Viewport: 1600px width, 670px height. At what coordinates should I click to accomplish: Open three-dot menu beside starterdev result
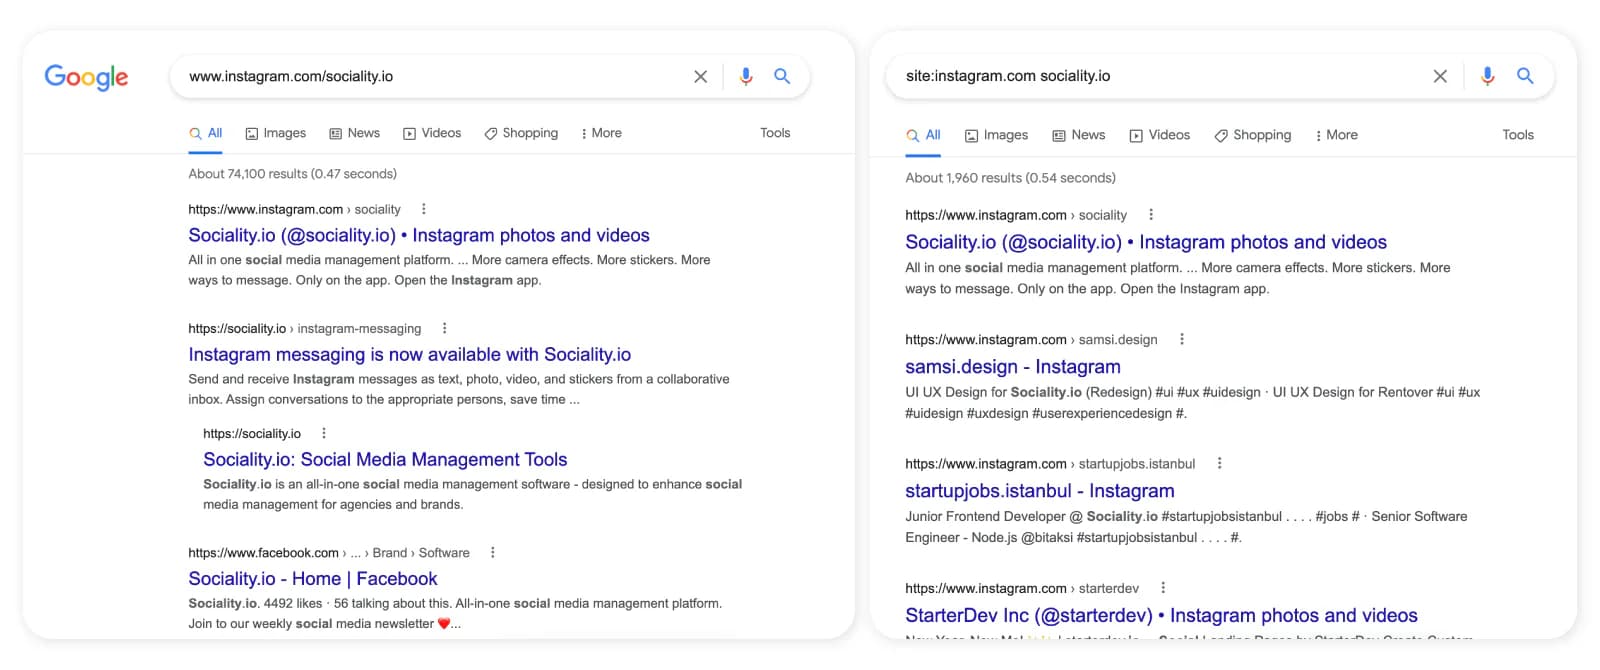1163,588
